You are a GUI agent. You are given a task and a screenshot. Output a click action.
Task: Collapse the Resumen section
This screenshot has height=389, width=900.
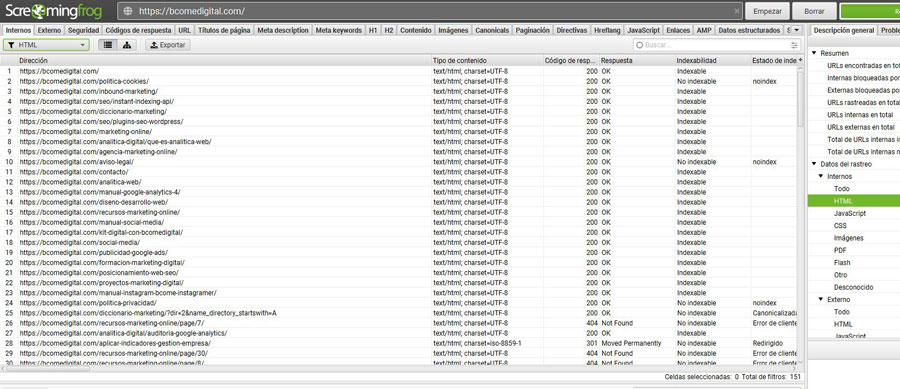(x=814, y=53)
